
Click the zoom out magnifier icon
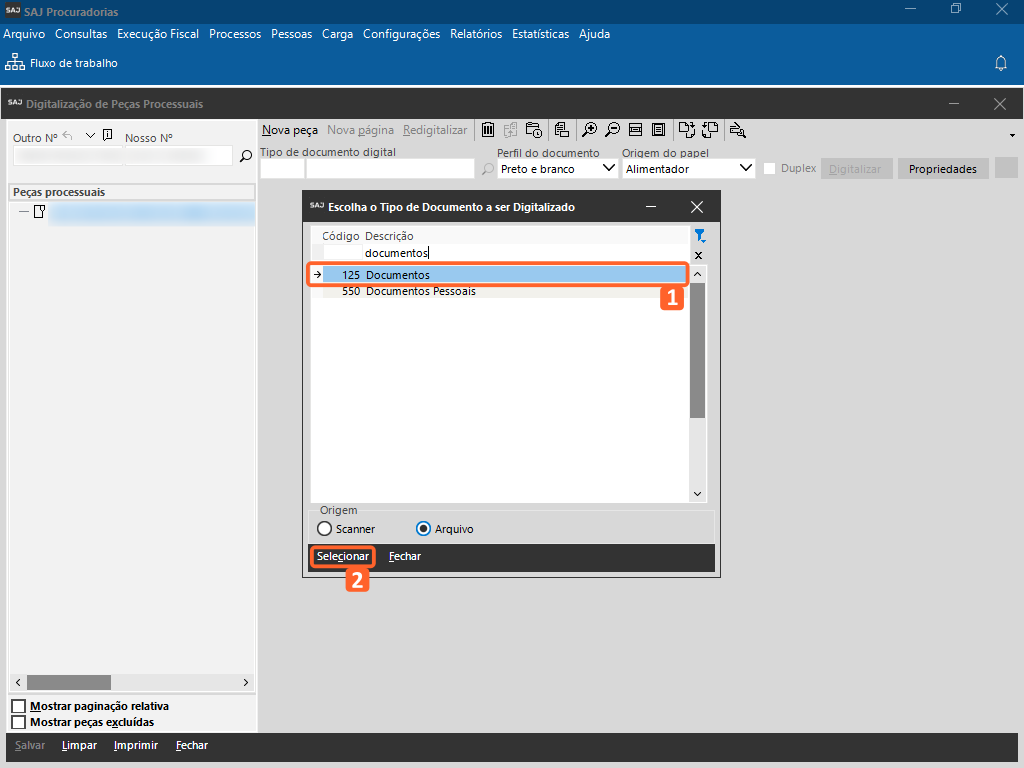(612, 130)
